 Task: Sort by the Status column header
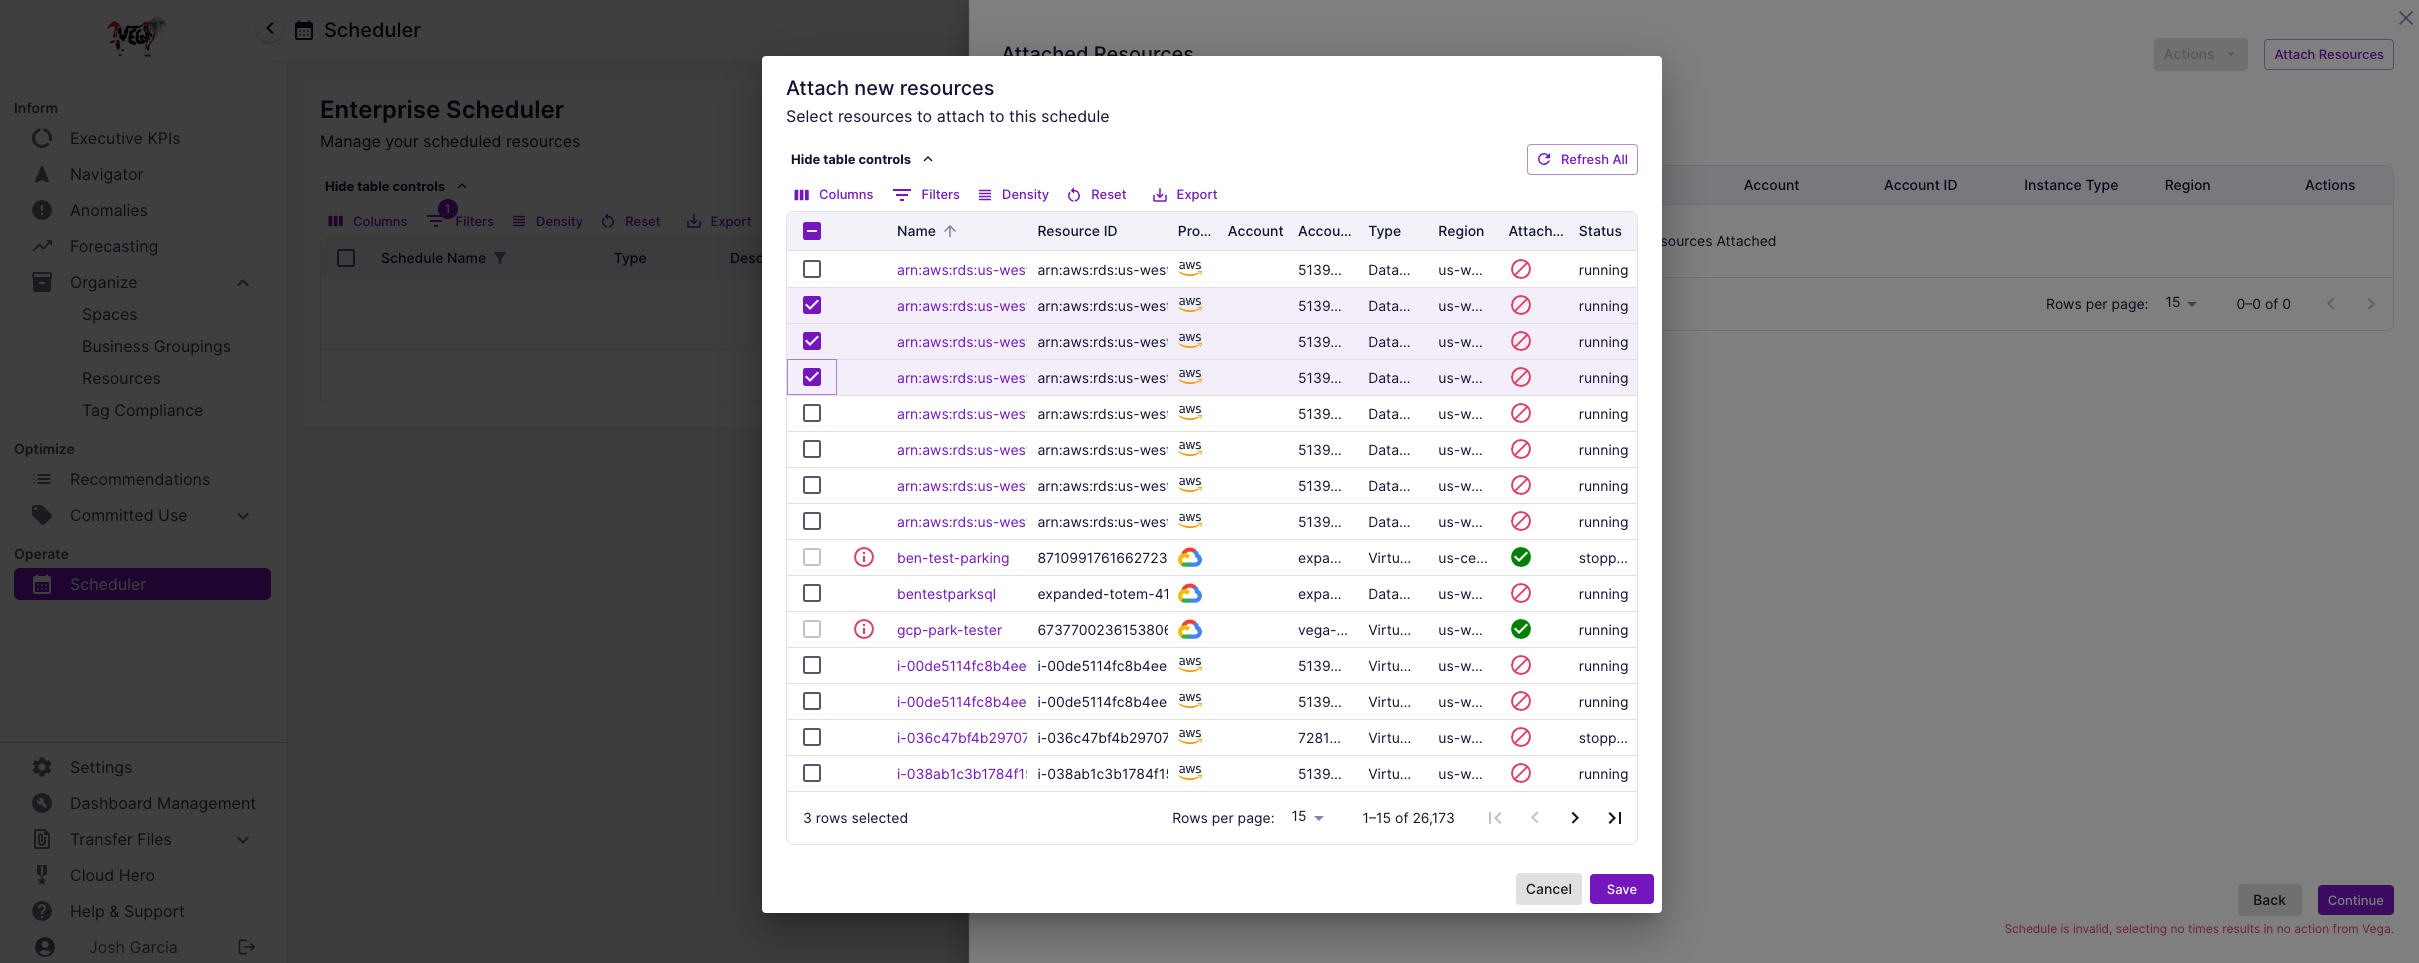click(1600, 231)
